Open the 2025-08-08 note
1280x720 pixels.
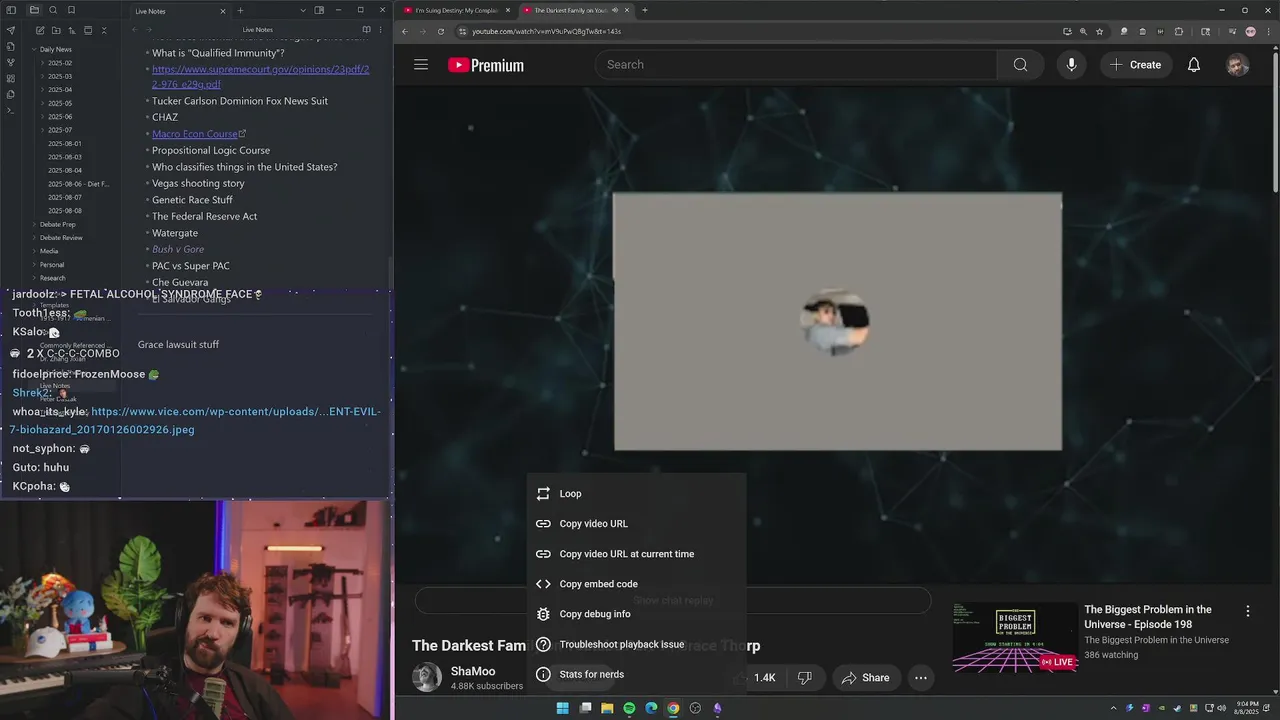click(x=65, y=211)
